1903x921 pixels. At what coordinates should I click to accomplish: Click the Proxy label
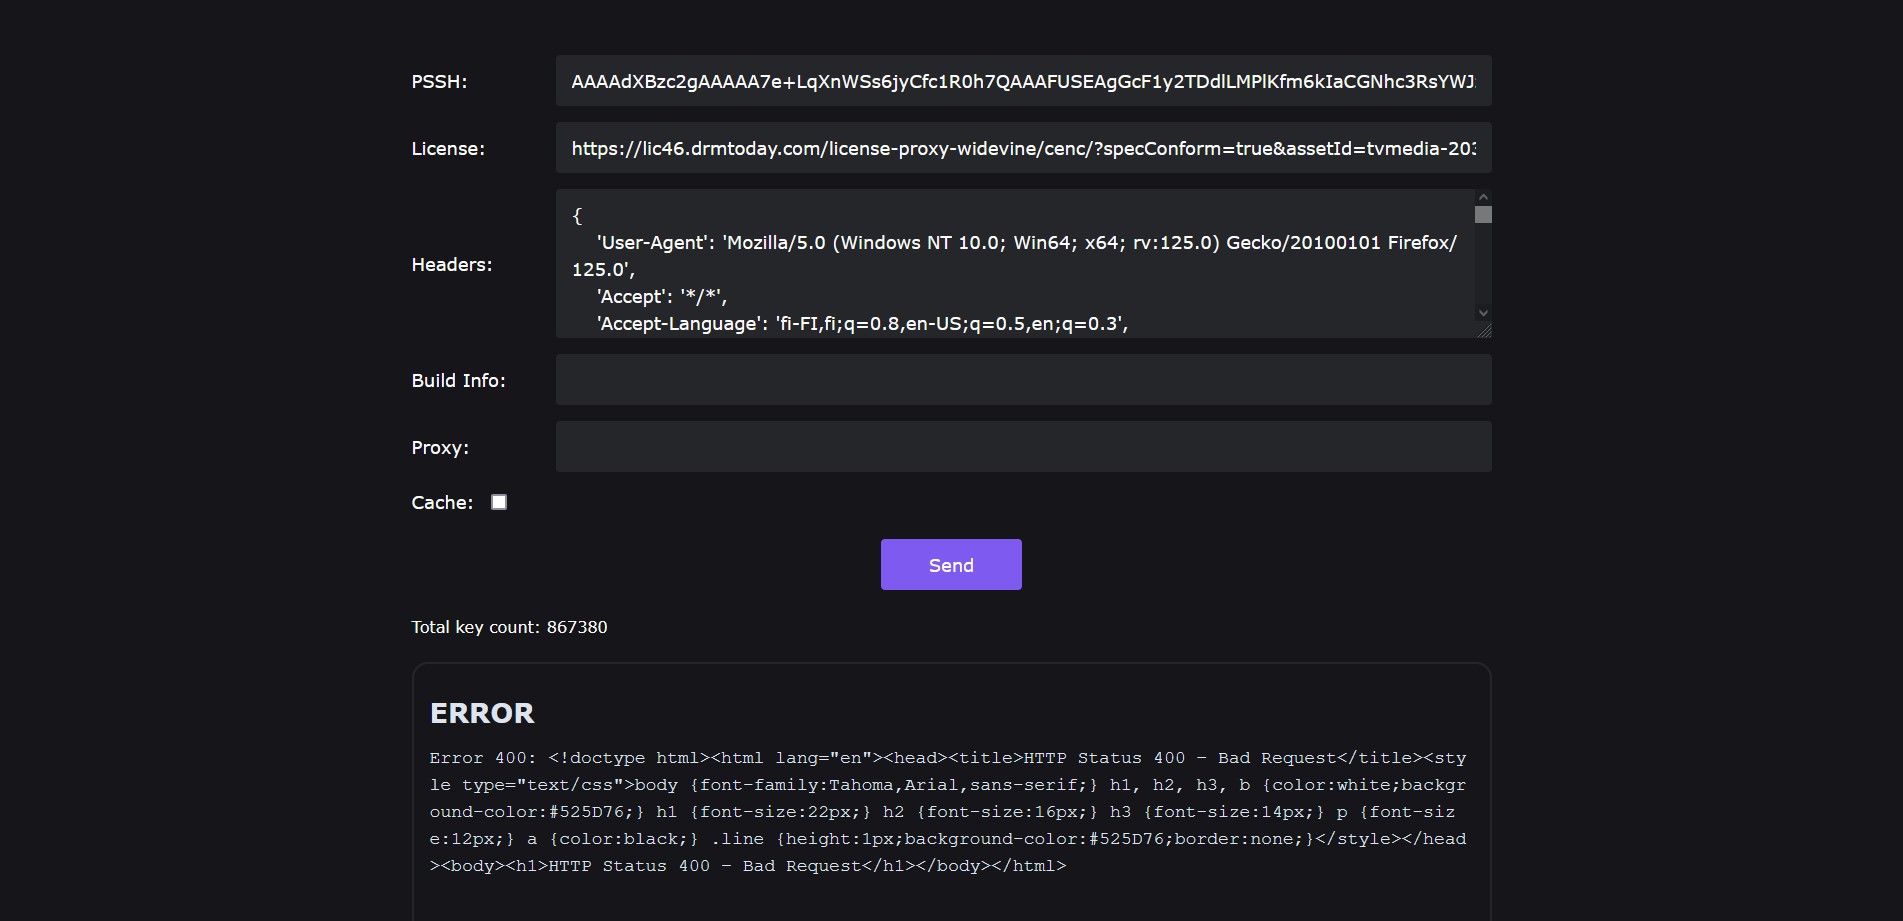pos(440,448)
